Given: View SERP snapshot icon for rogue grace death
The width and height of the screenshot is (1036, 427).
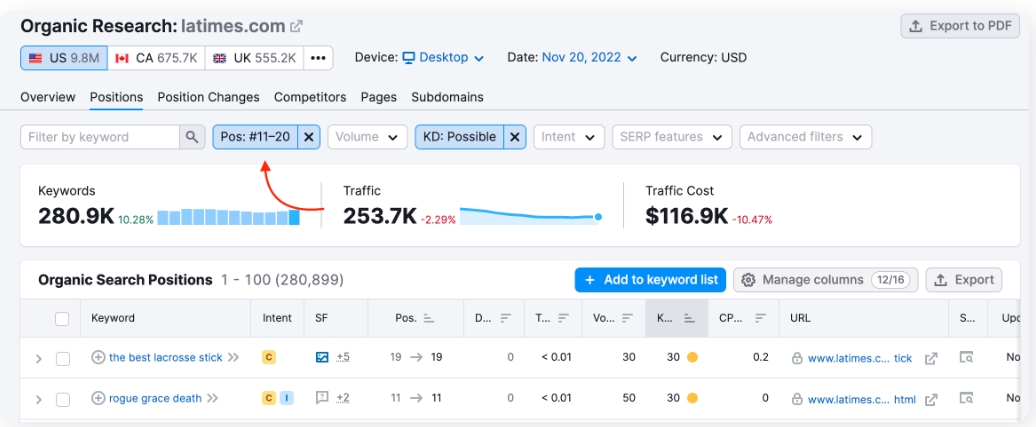Looking at the screenshot, I should pos(966,398).
